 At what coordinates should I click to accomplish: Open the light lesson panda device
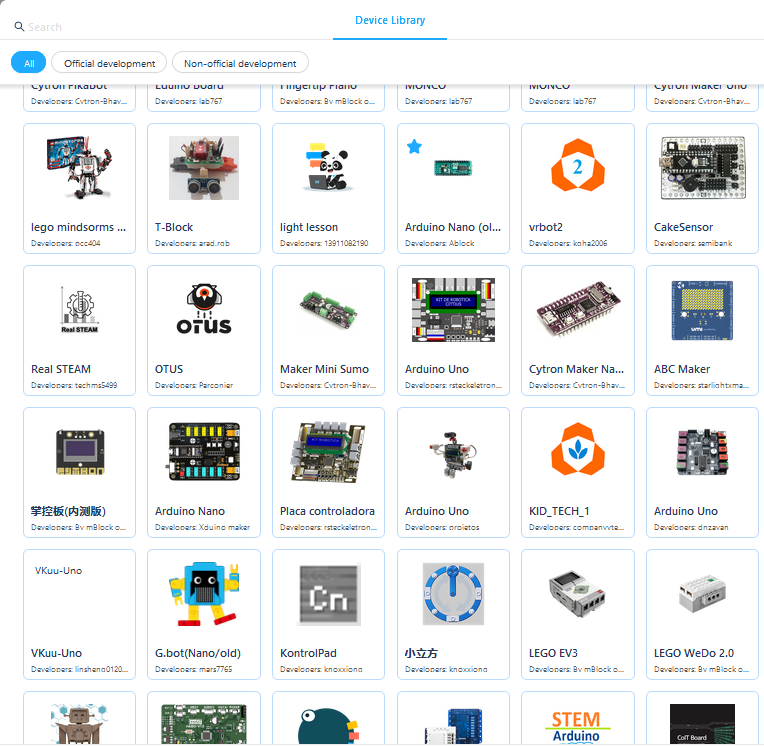click(328, 188)
